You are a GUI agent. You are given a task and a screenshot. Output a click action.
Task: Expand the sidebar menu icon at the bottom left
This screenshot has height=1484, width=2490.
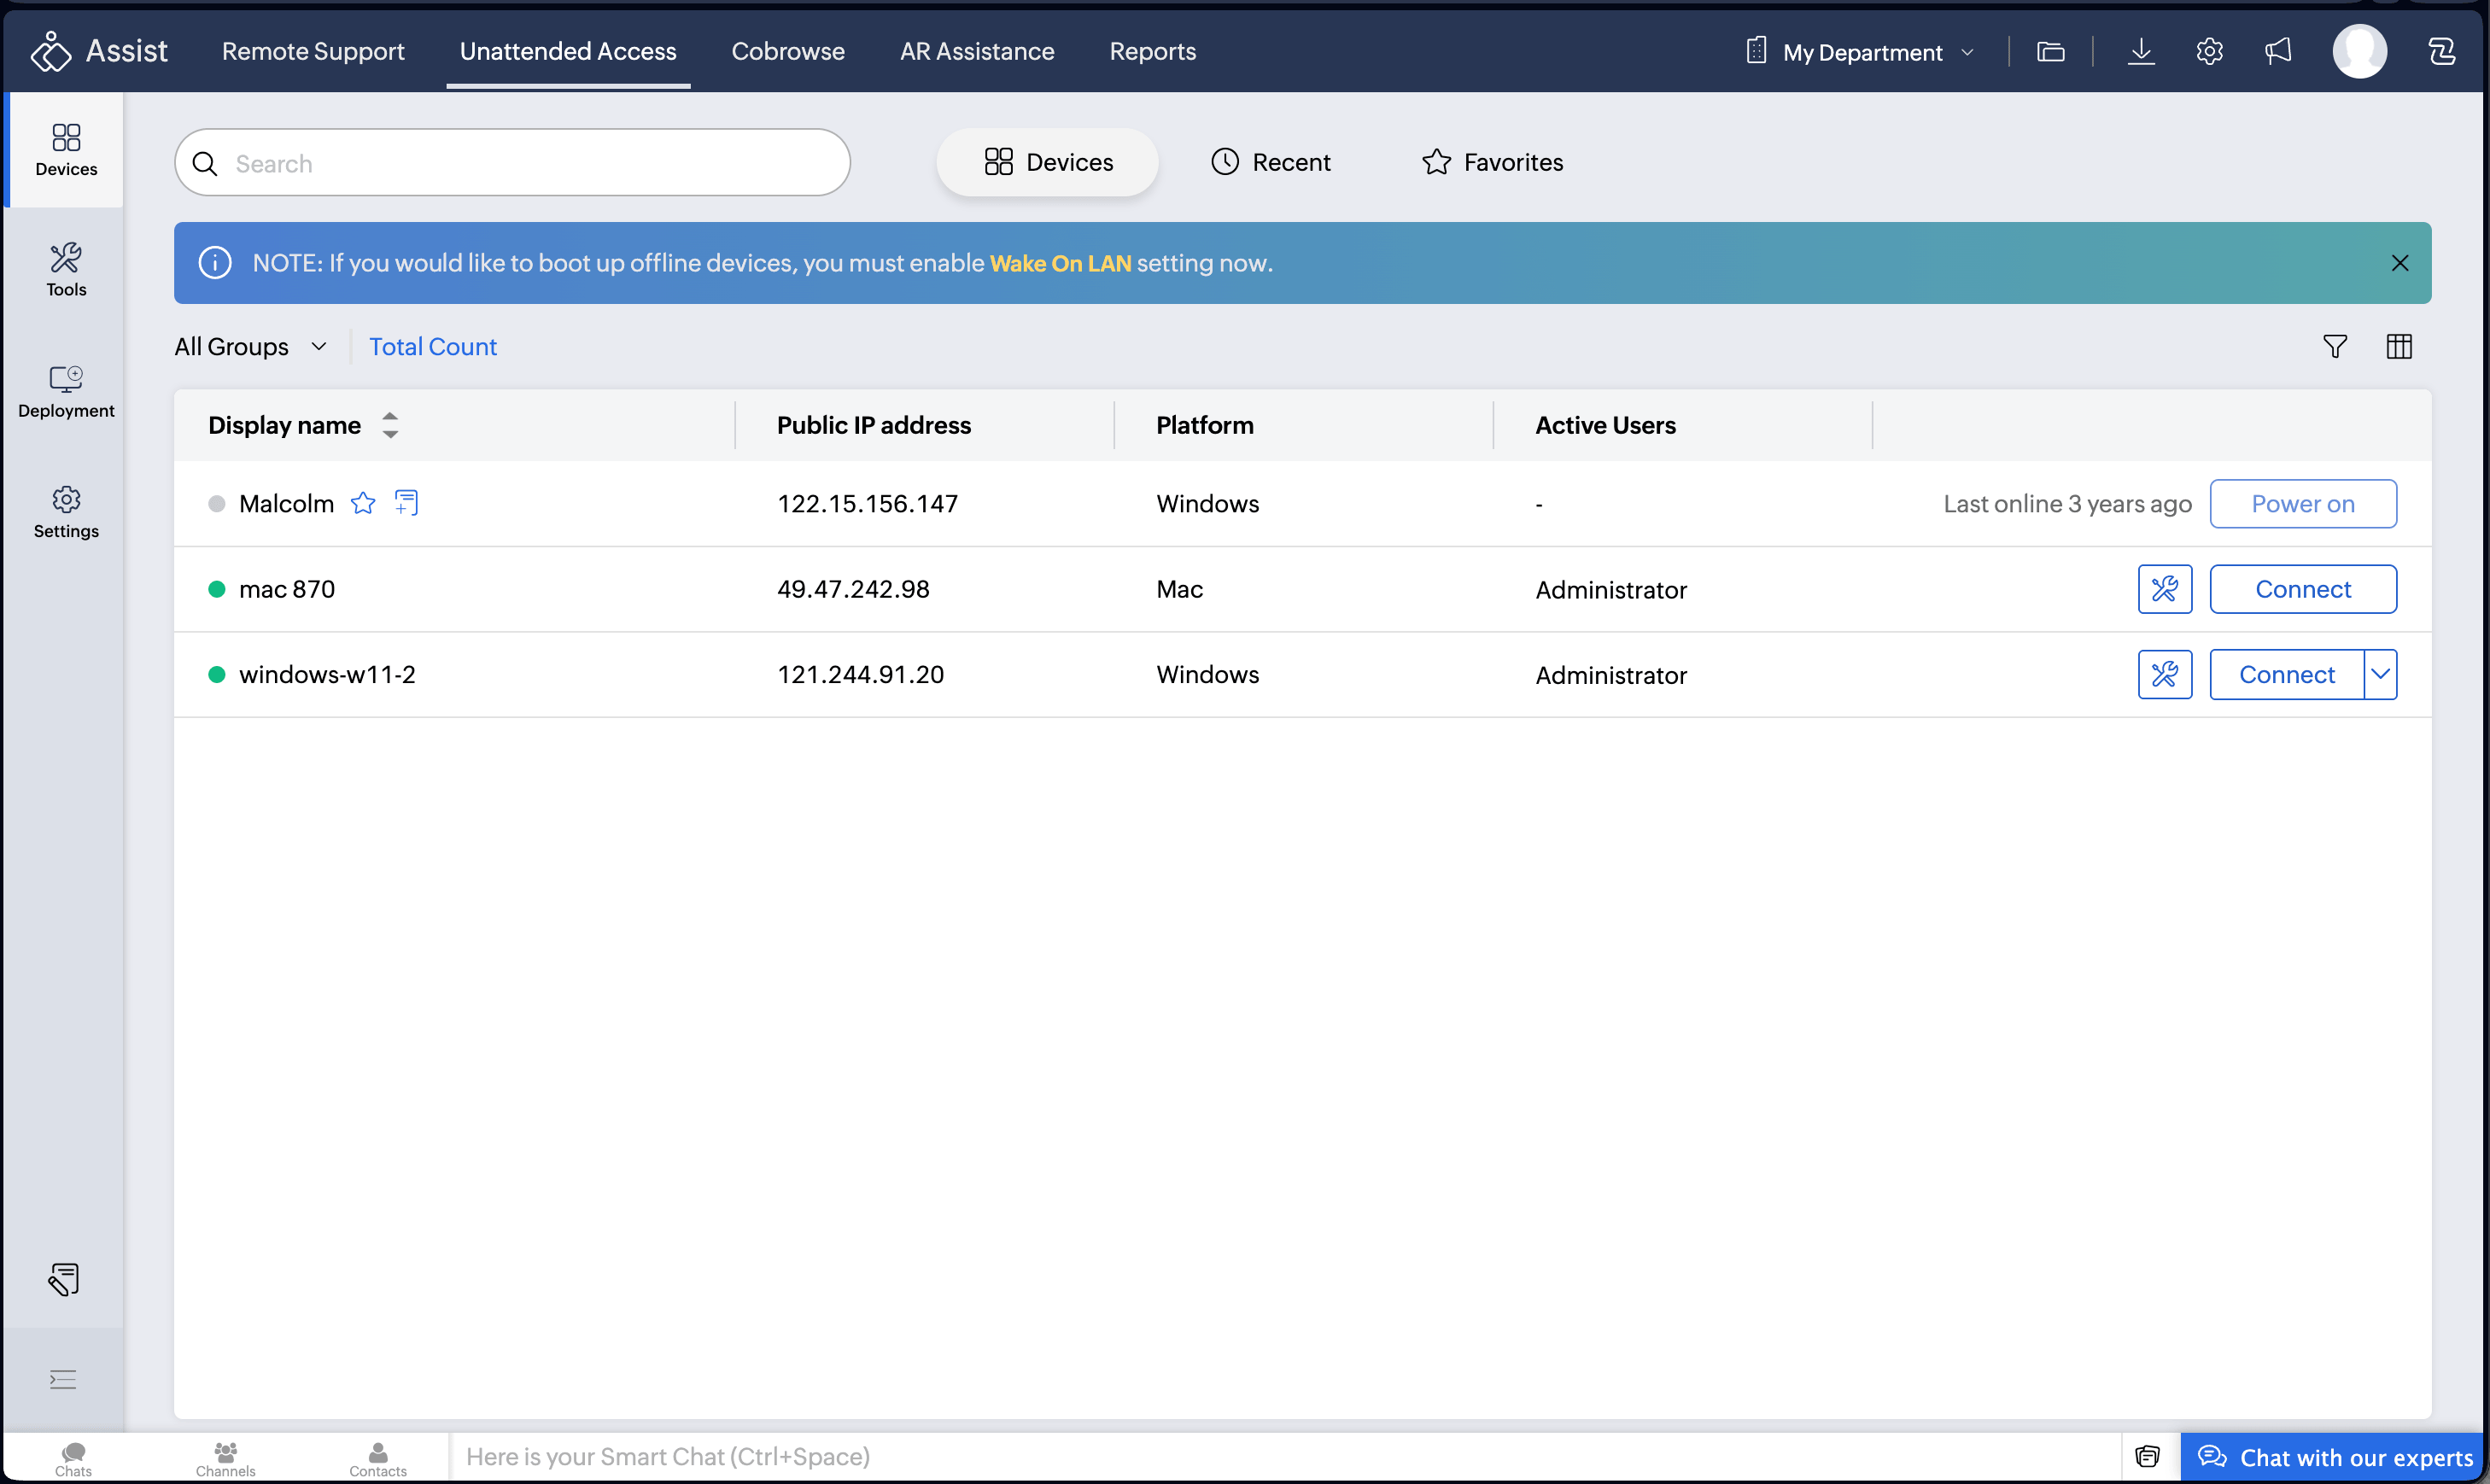pos(63,1380)
